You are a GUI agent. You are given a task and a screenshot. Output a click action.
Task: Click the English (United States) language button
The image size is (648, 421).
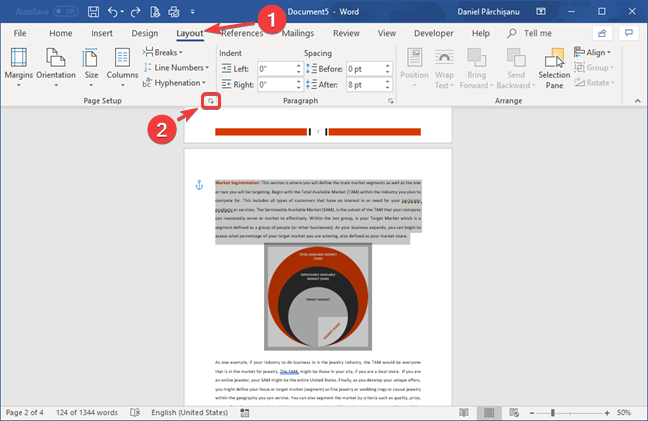tap(189, 412)
